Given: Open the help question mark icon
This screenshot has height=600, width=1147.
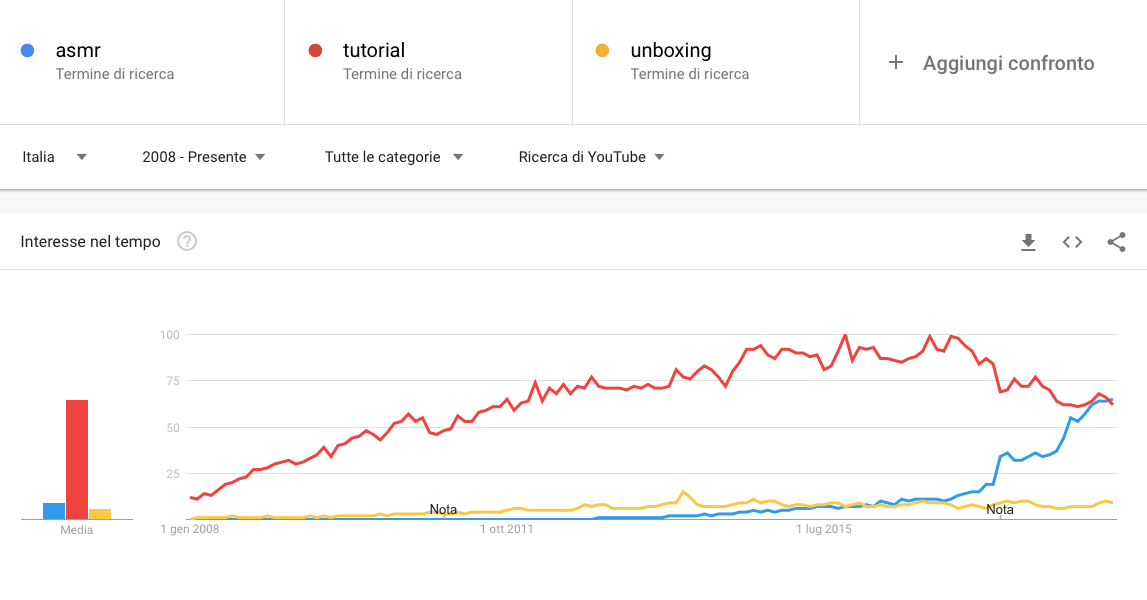Looking at the screenshot, I should [187, 241].
